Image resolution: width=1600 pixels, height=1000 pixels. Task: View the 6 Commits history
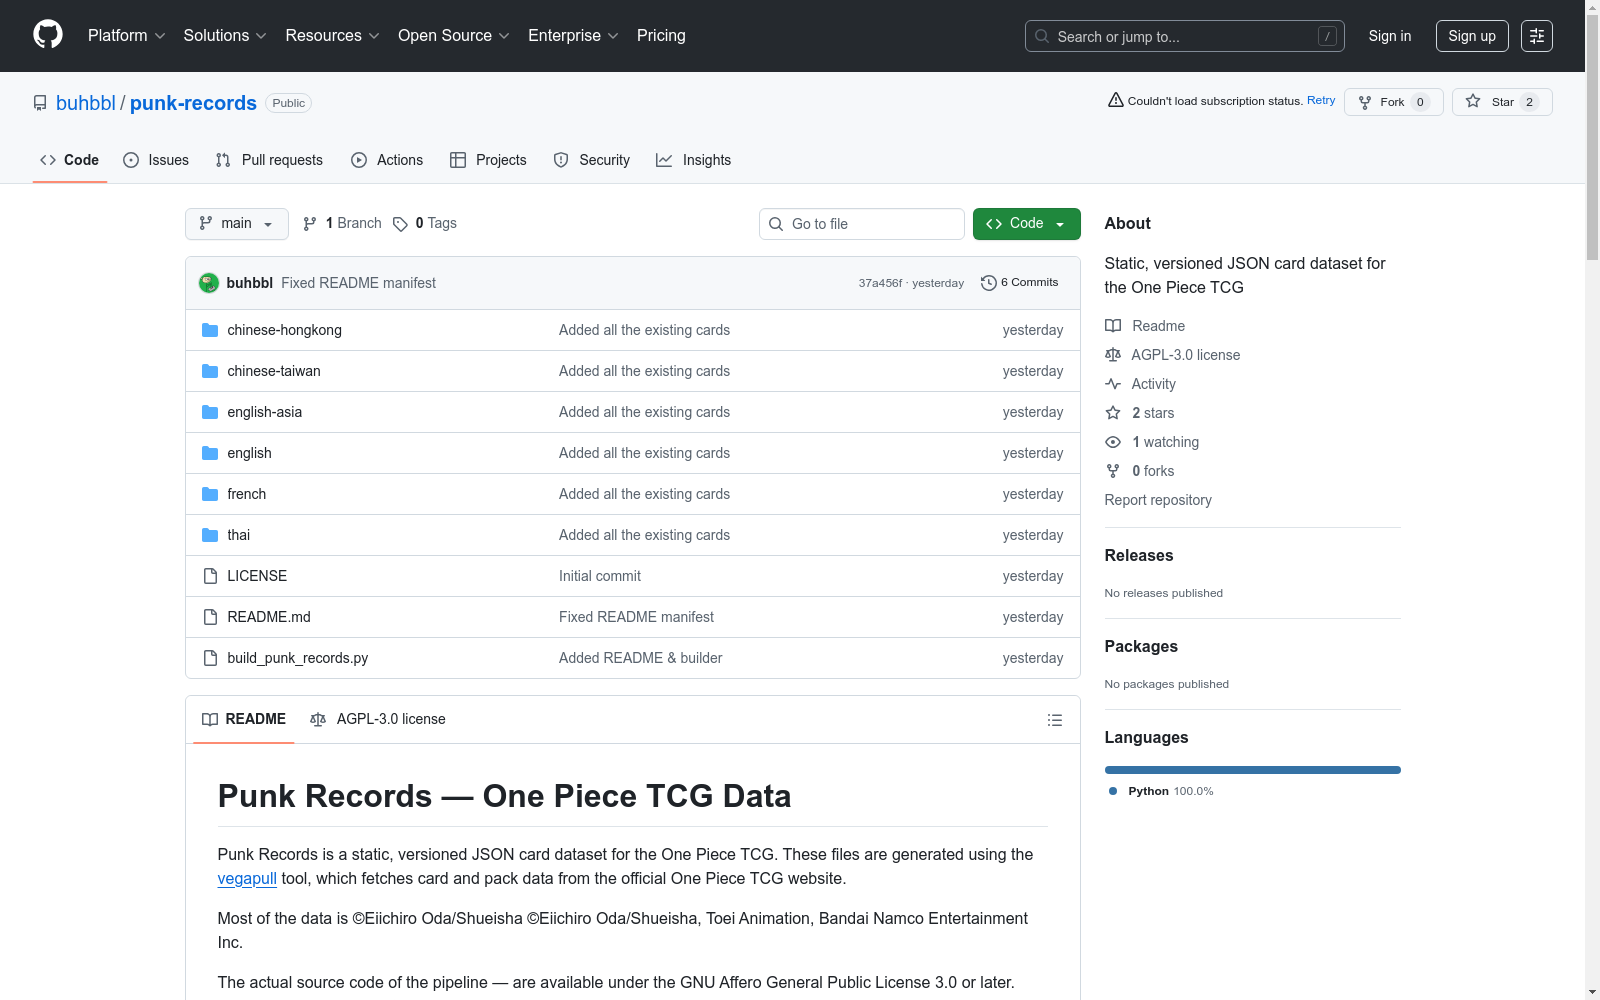click(x=1020, y=283)
